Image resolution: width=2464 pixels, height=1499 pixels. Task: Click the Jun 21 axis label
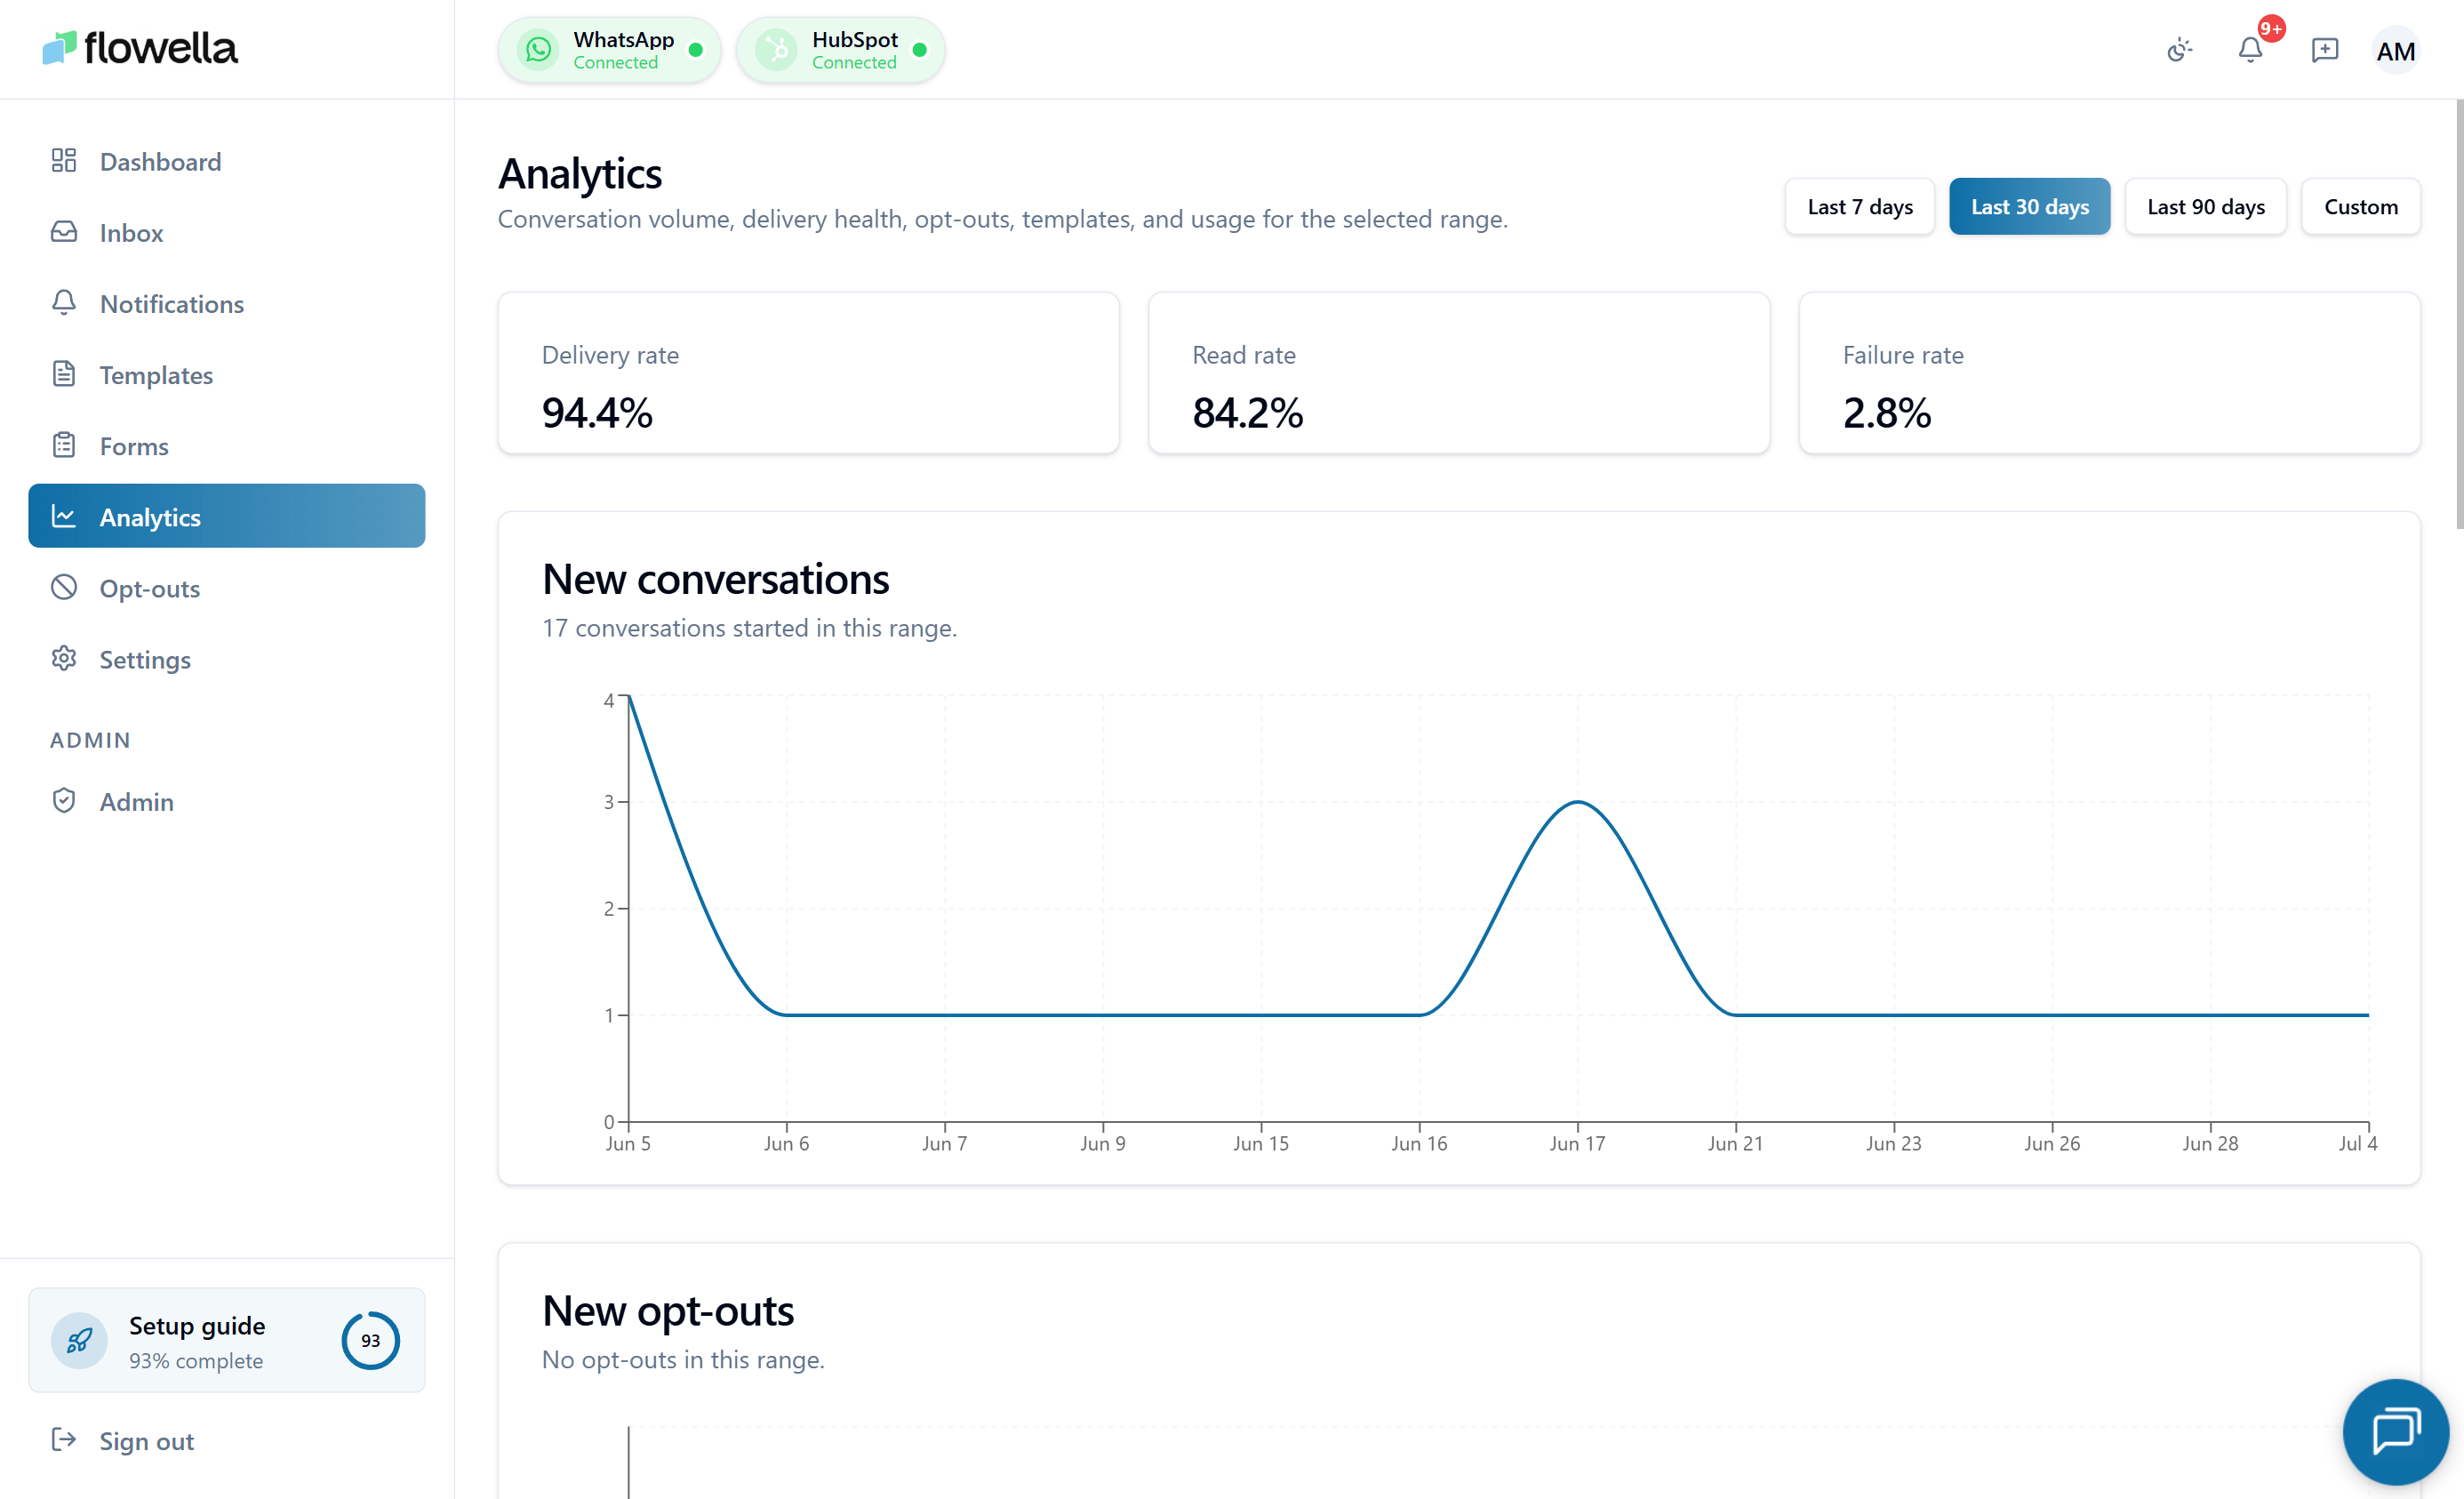(x=1735, y=1143)
